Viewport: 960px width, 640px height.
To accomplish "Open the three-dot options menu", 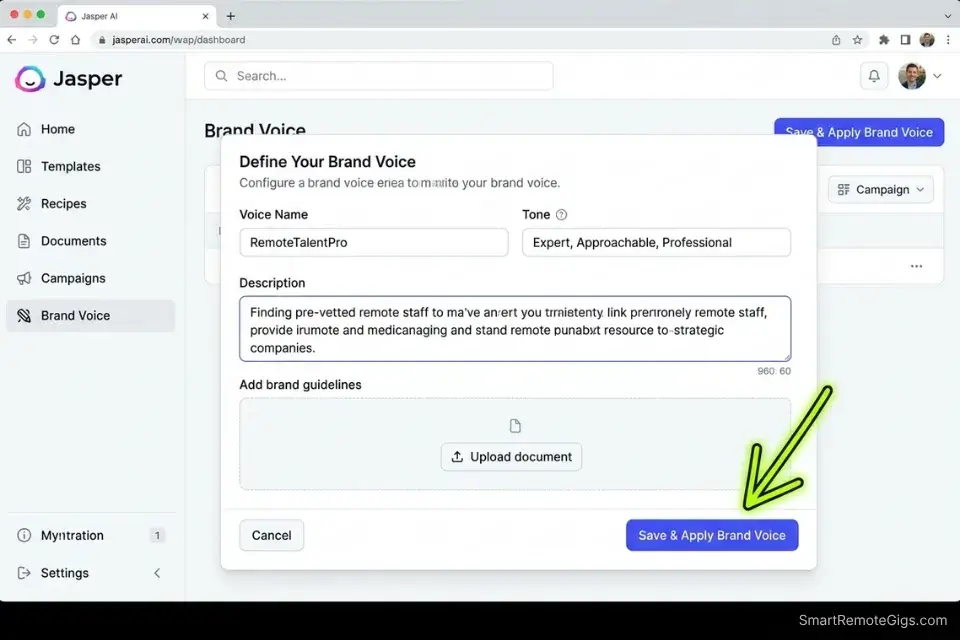I will click(x=916, y=266).
